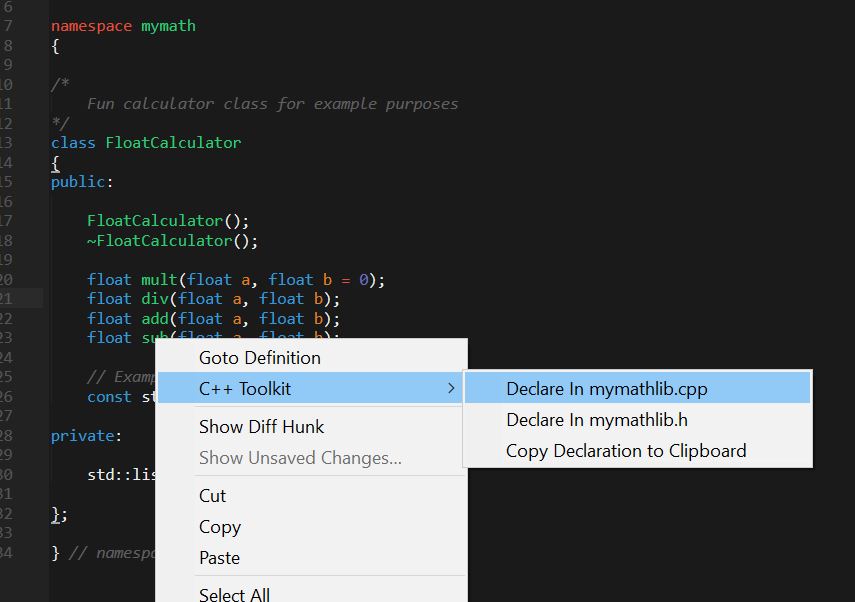Pick Declare In mymathlib.h option

(x=596, y=420)
